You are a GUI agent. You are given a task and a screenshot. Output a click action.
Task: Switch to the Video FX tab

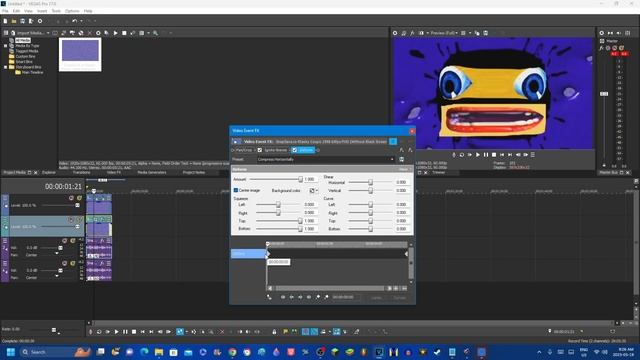[114, 173]
